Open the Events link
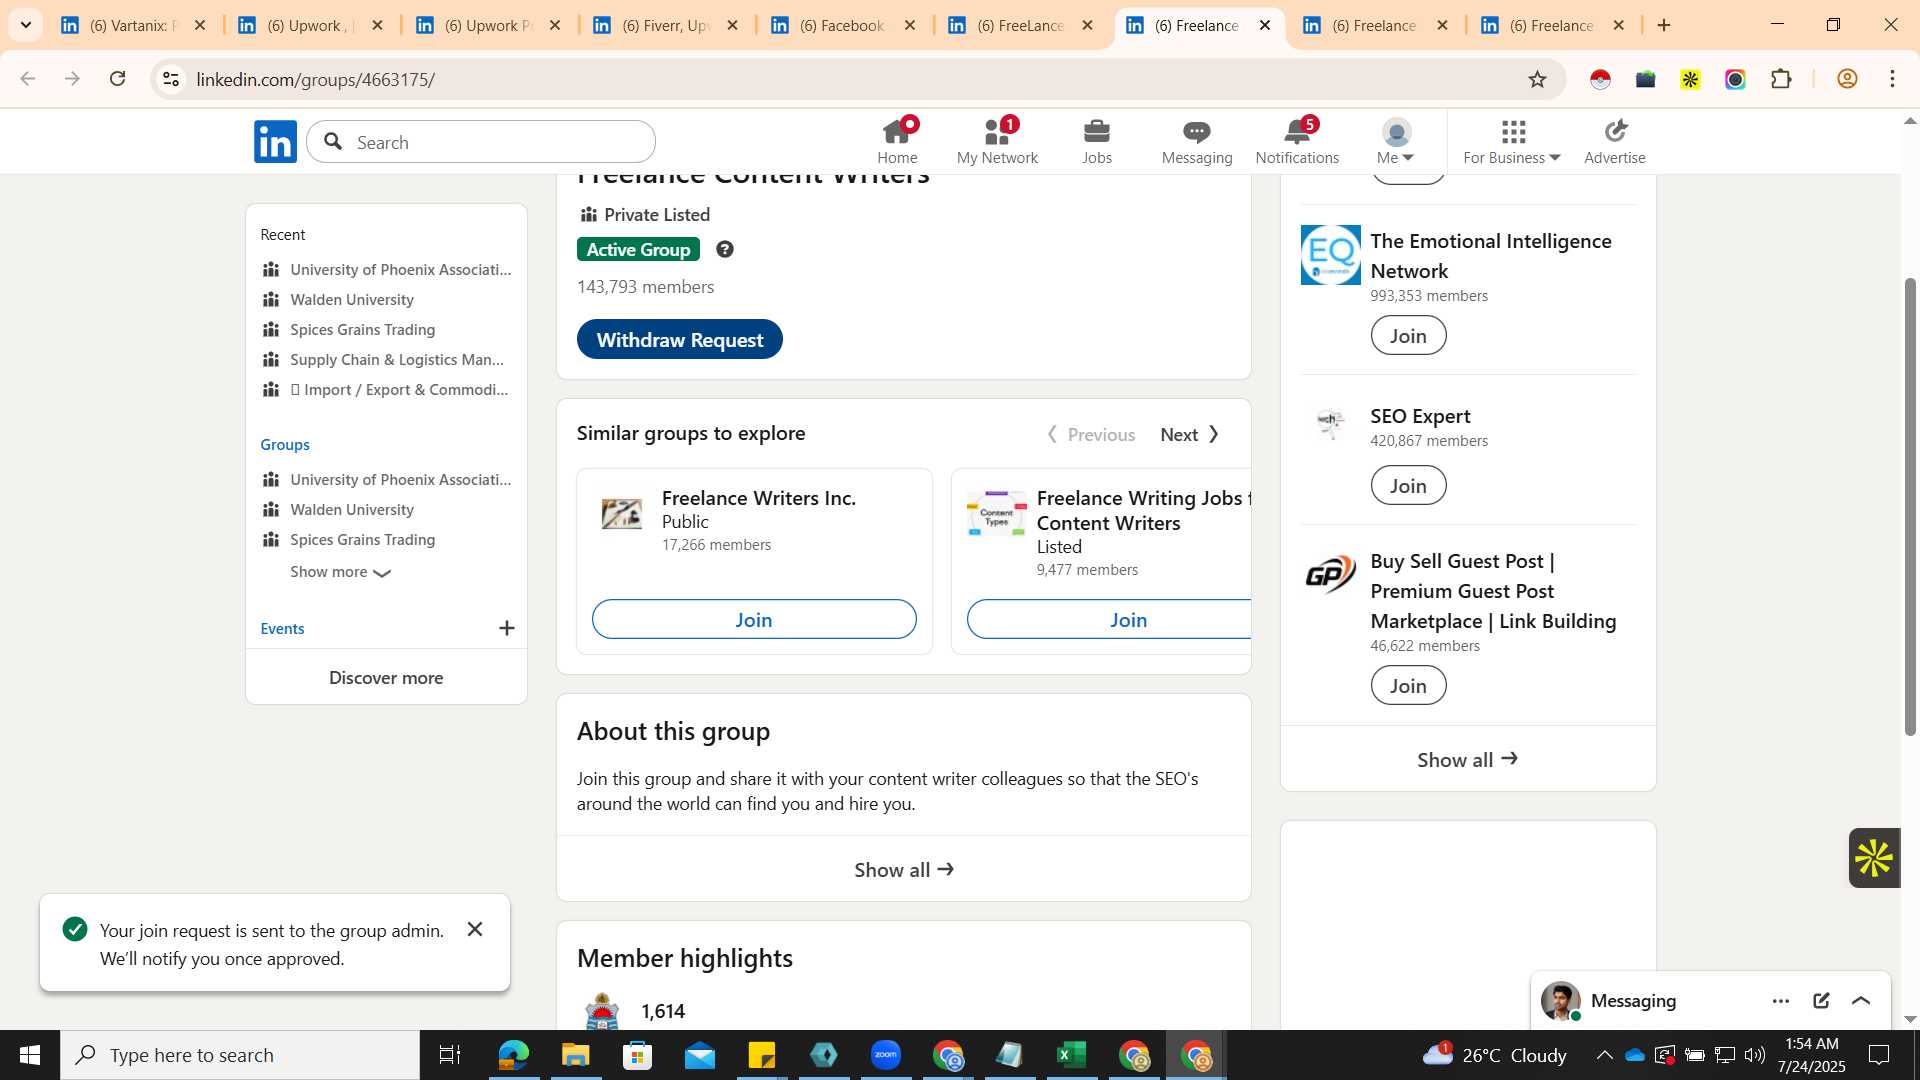Screen dimensions: 1920x1080 (282, 628)
